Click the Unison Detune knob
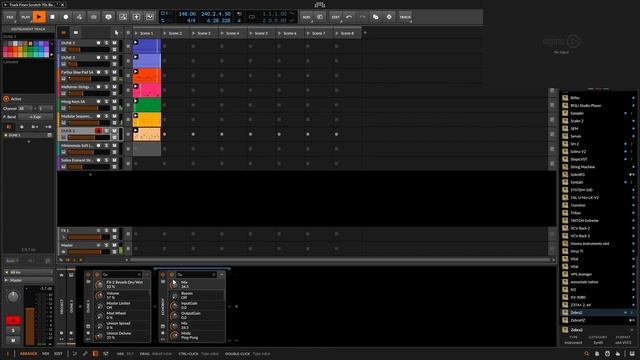 (99, 336)
